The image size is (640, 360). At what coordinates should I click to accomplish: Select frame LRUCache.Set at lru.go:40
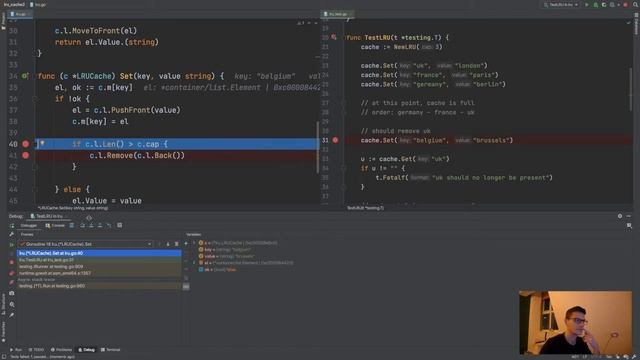[99, 253]
